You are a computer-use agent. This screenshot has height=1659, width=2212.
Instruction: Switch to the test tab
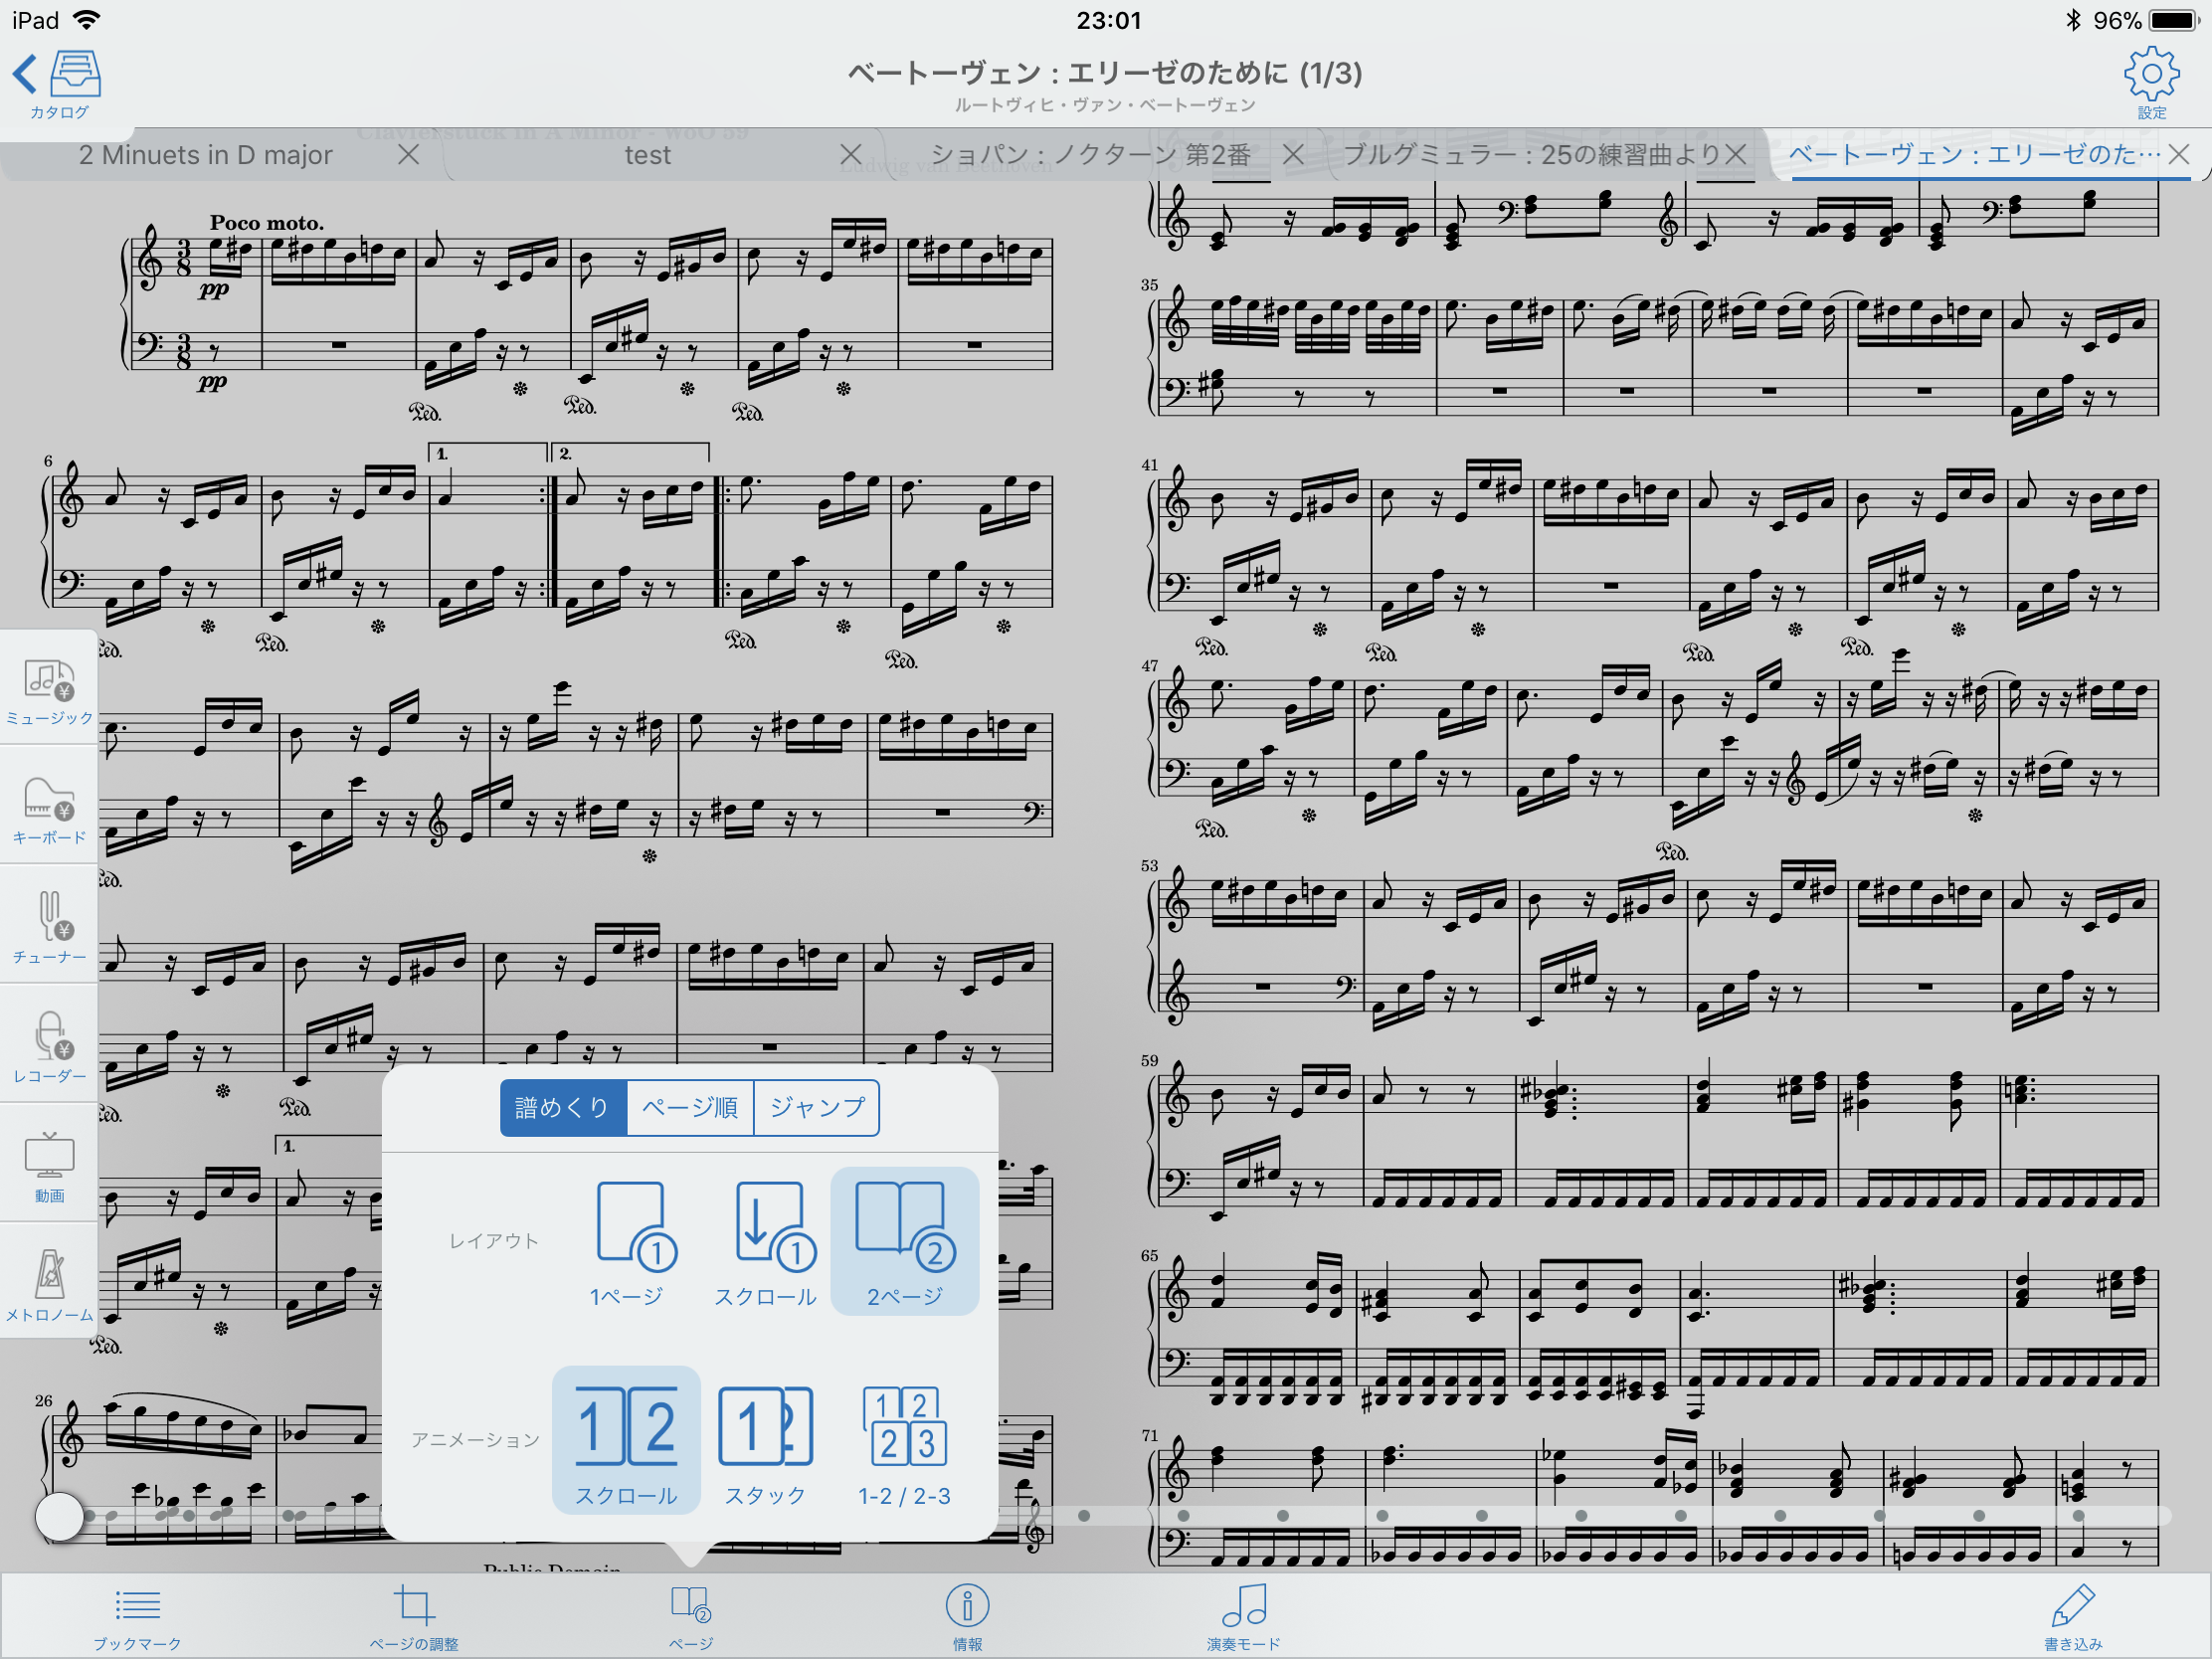(648, 155)
